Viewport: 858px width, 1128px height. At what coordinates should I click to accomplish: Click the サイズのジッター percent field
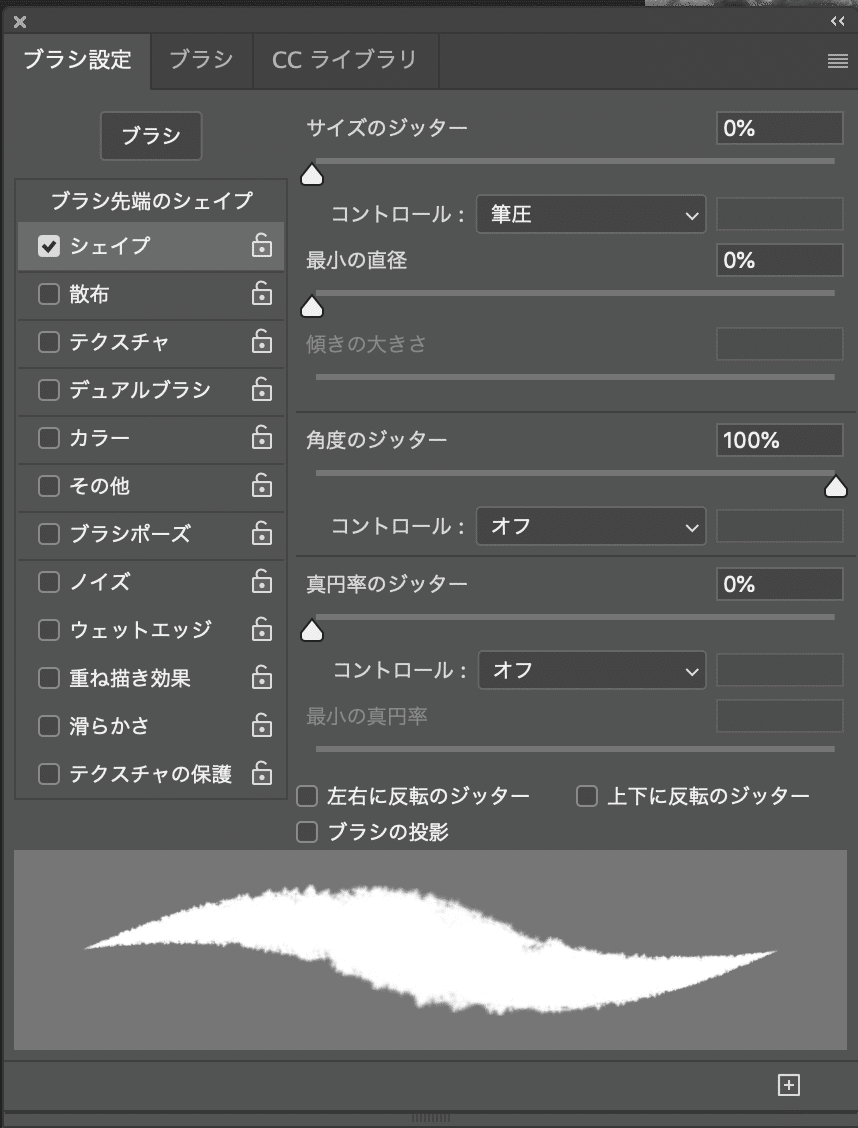[x=780, y=129]
